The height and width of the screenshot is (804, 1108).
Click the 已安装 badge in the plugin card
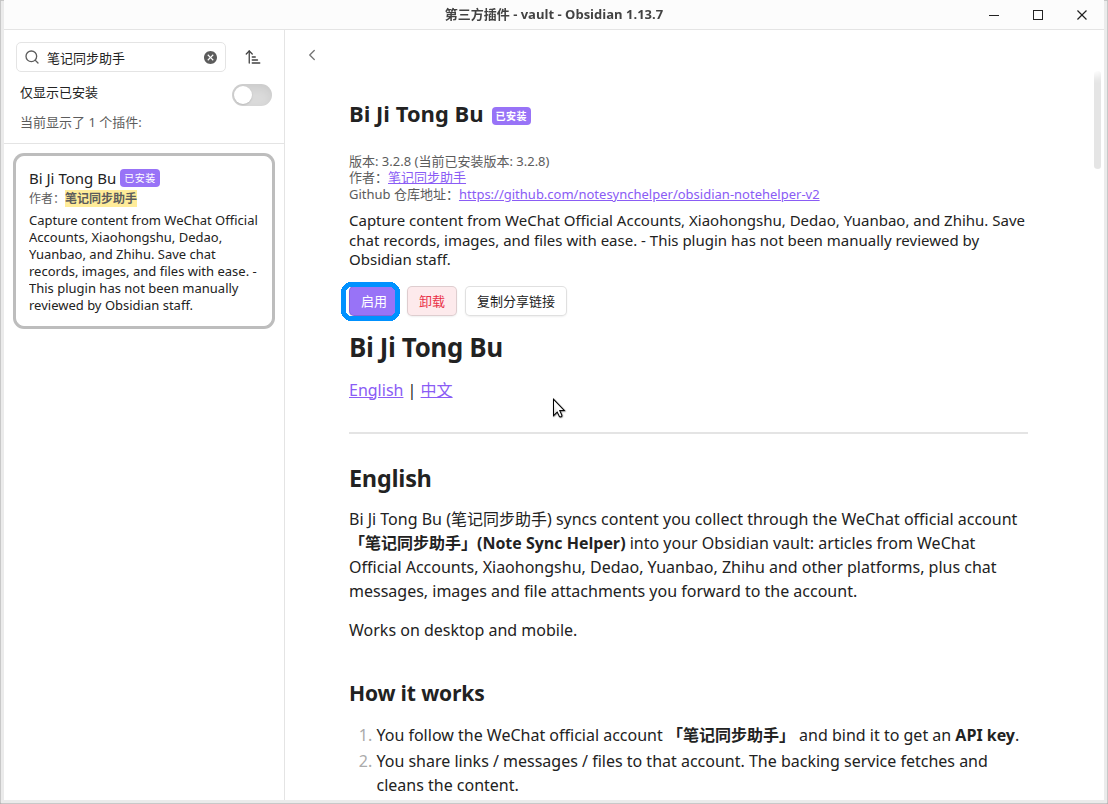click(140, 179)
